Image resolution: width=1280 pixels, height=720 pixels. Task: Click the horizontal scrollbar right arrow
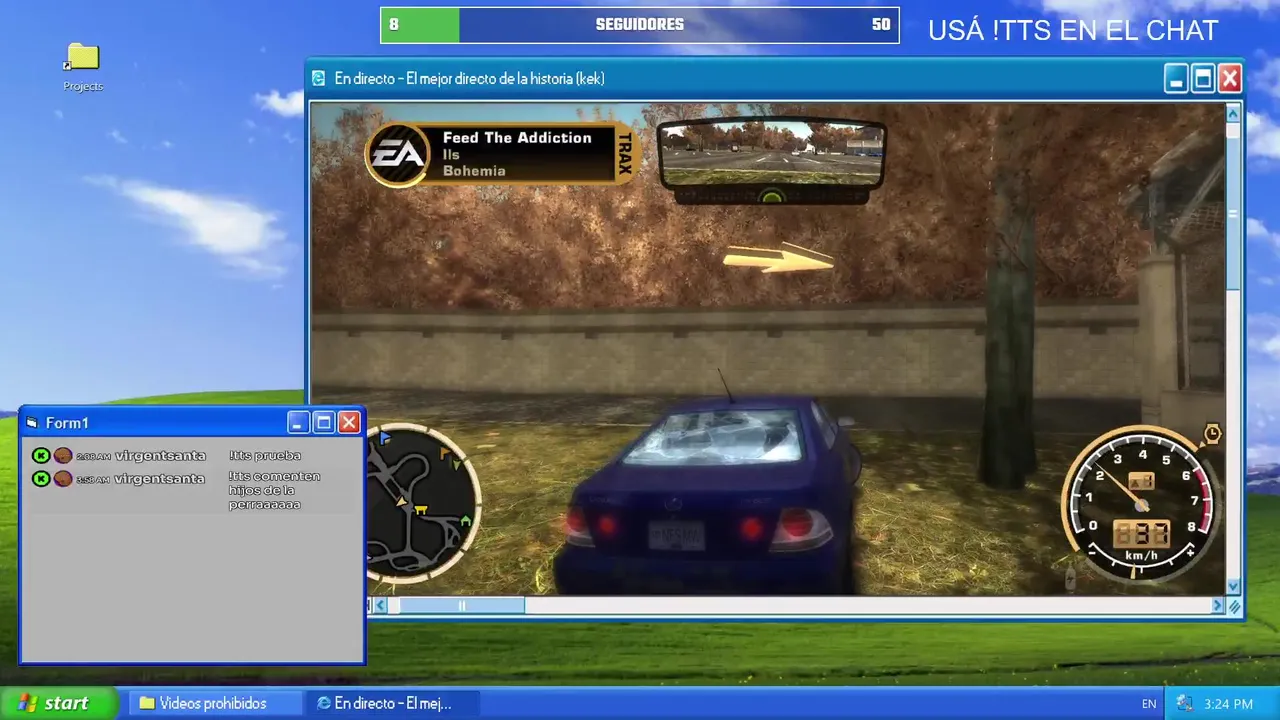(1218, 605)
